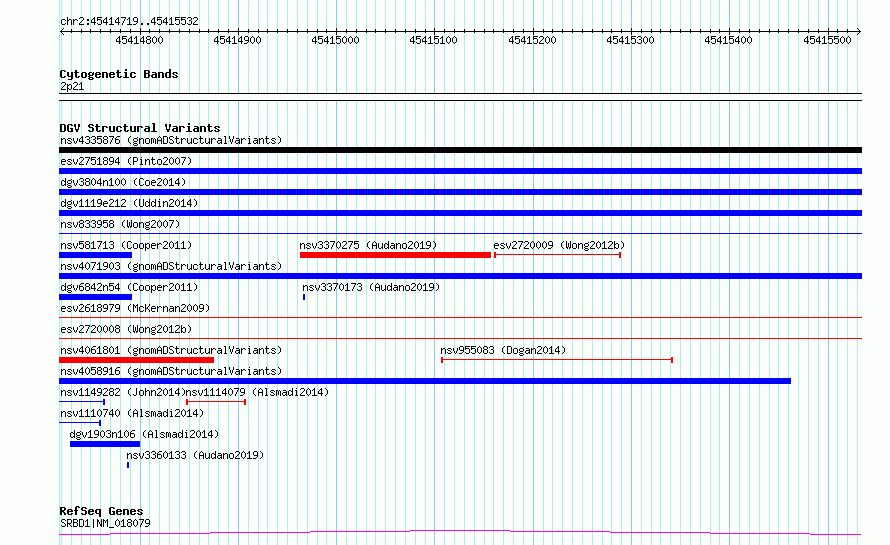Click ruler position 45415500

tap(828, 40)
